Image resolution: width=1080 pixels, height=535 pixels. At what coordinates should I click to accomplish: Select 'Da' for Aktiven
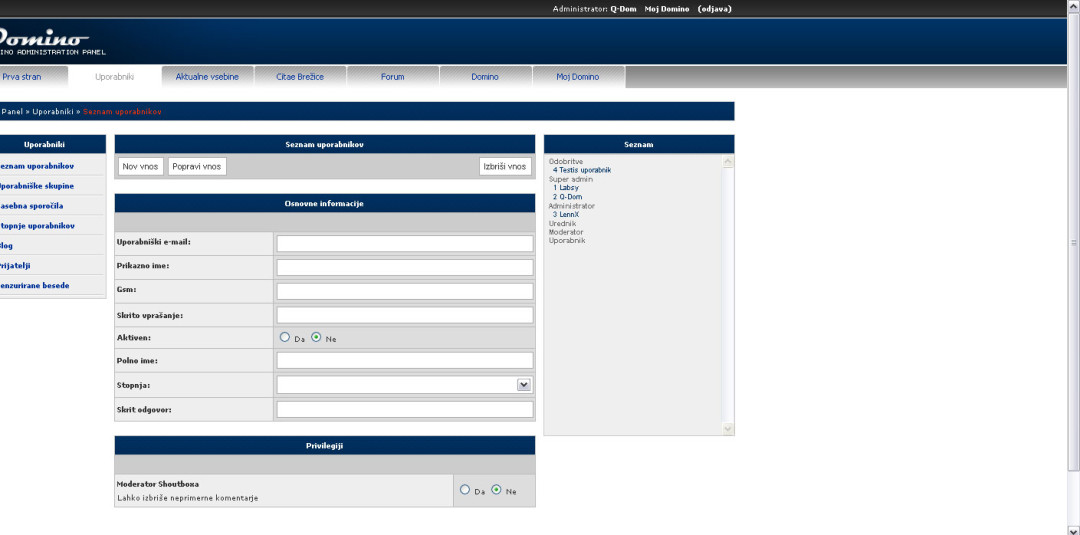285,338
